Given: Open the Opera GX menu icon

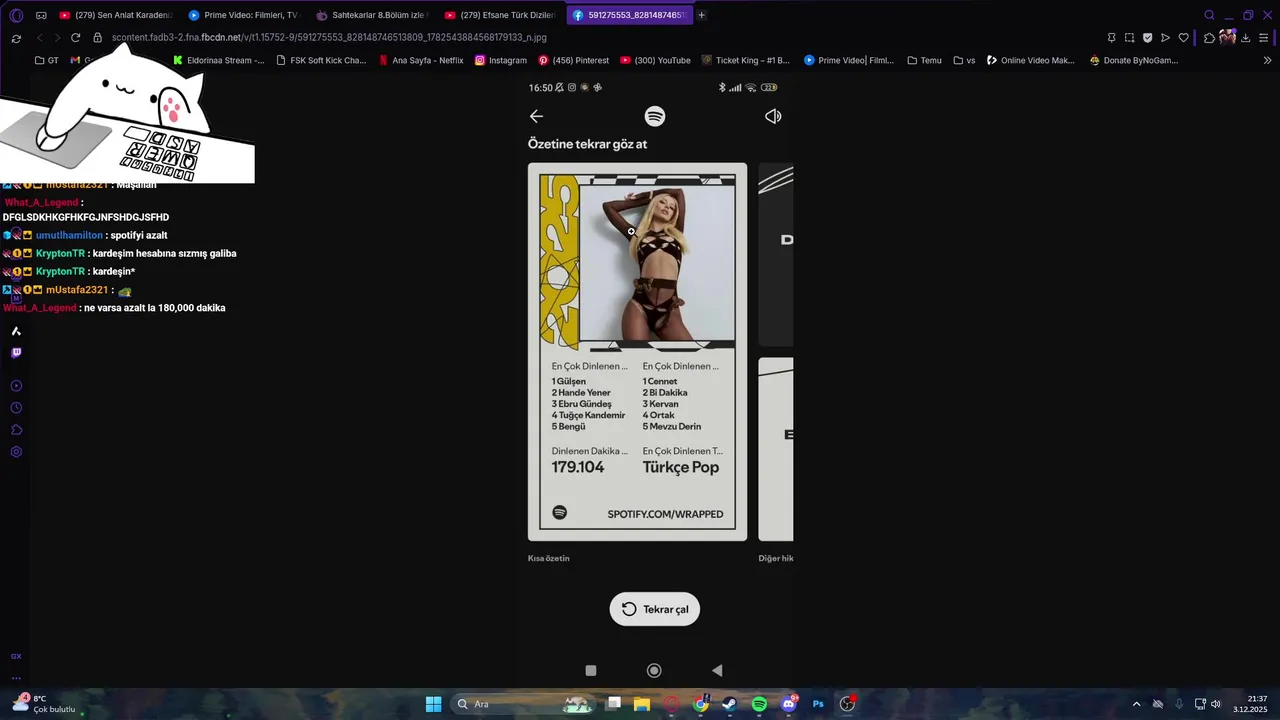Looking at the screenshot, I should click(x=15, y=15).
